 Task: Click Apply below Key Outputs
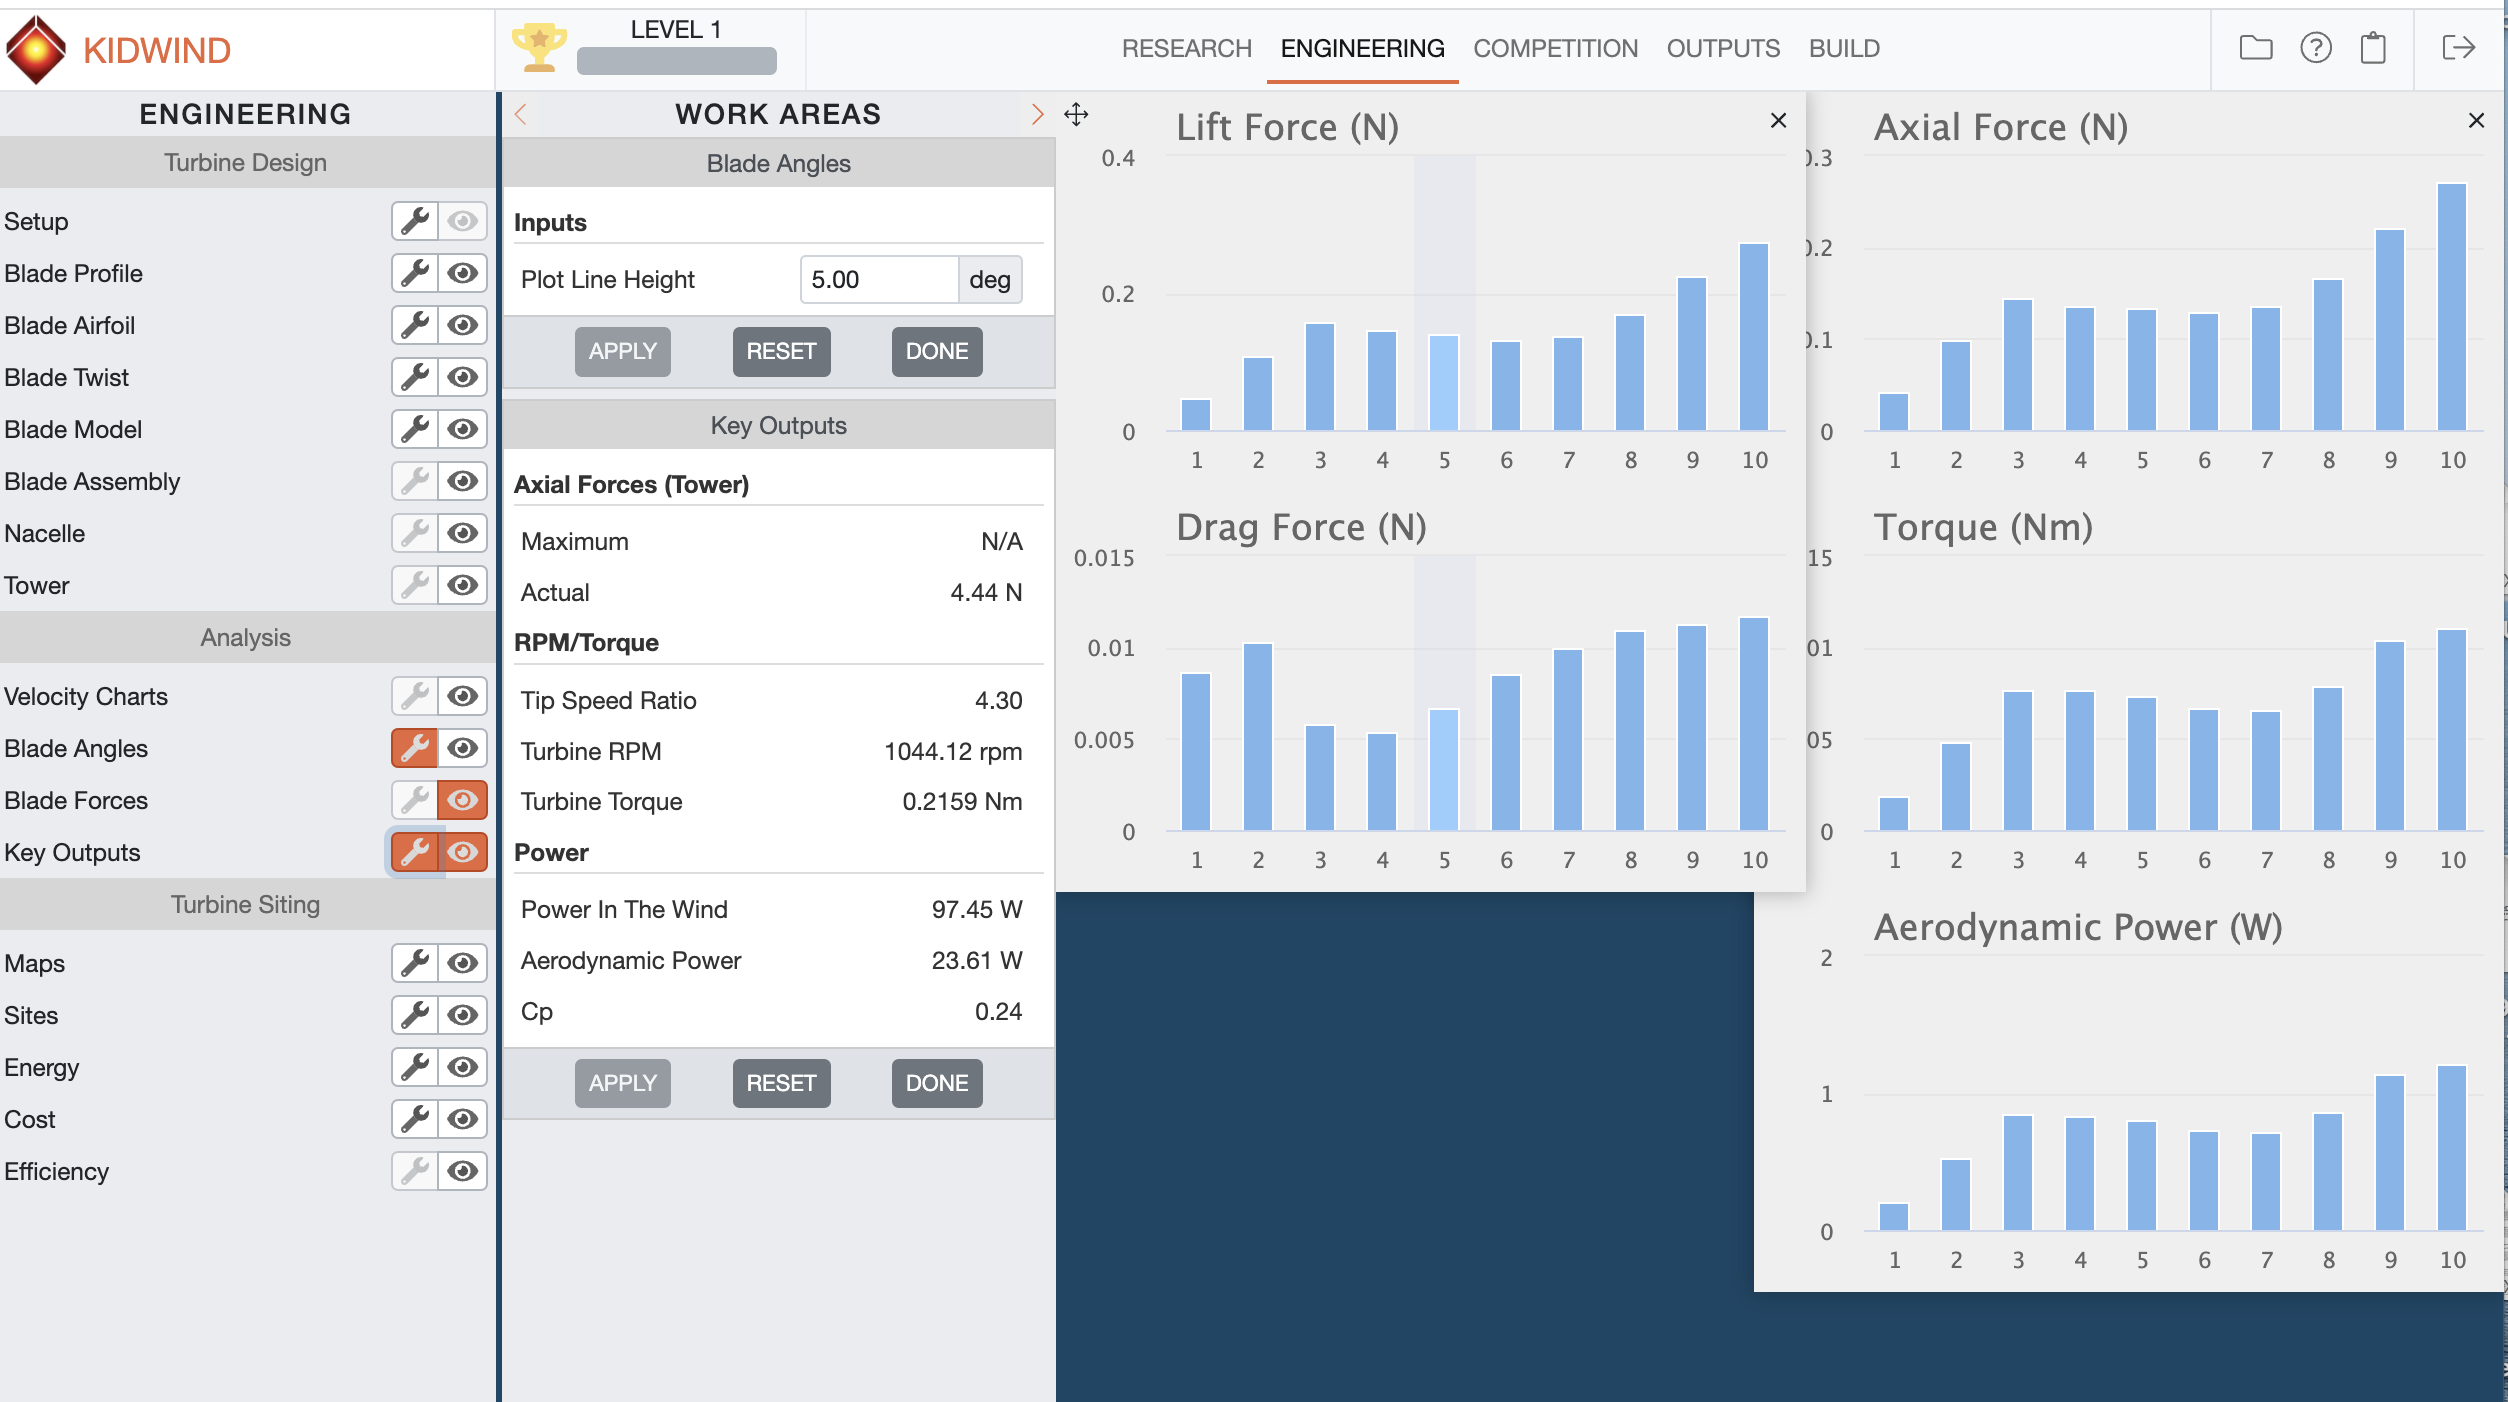[622, 1083]
